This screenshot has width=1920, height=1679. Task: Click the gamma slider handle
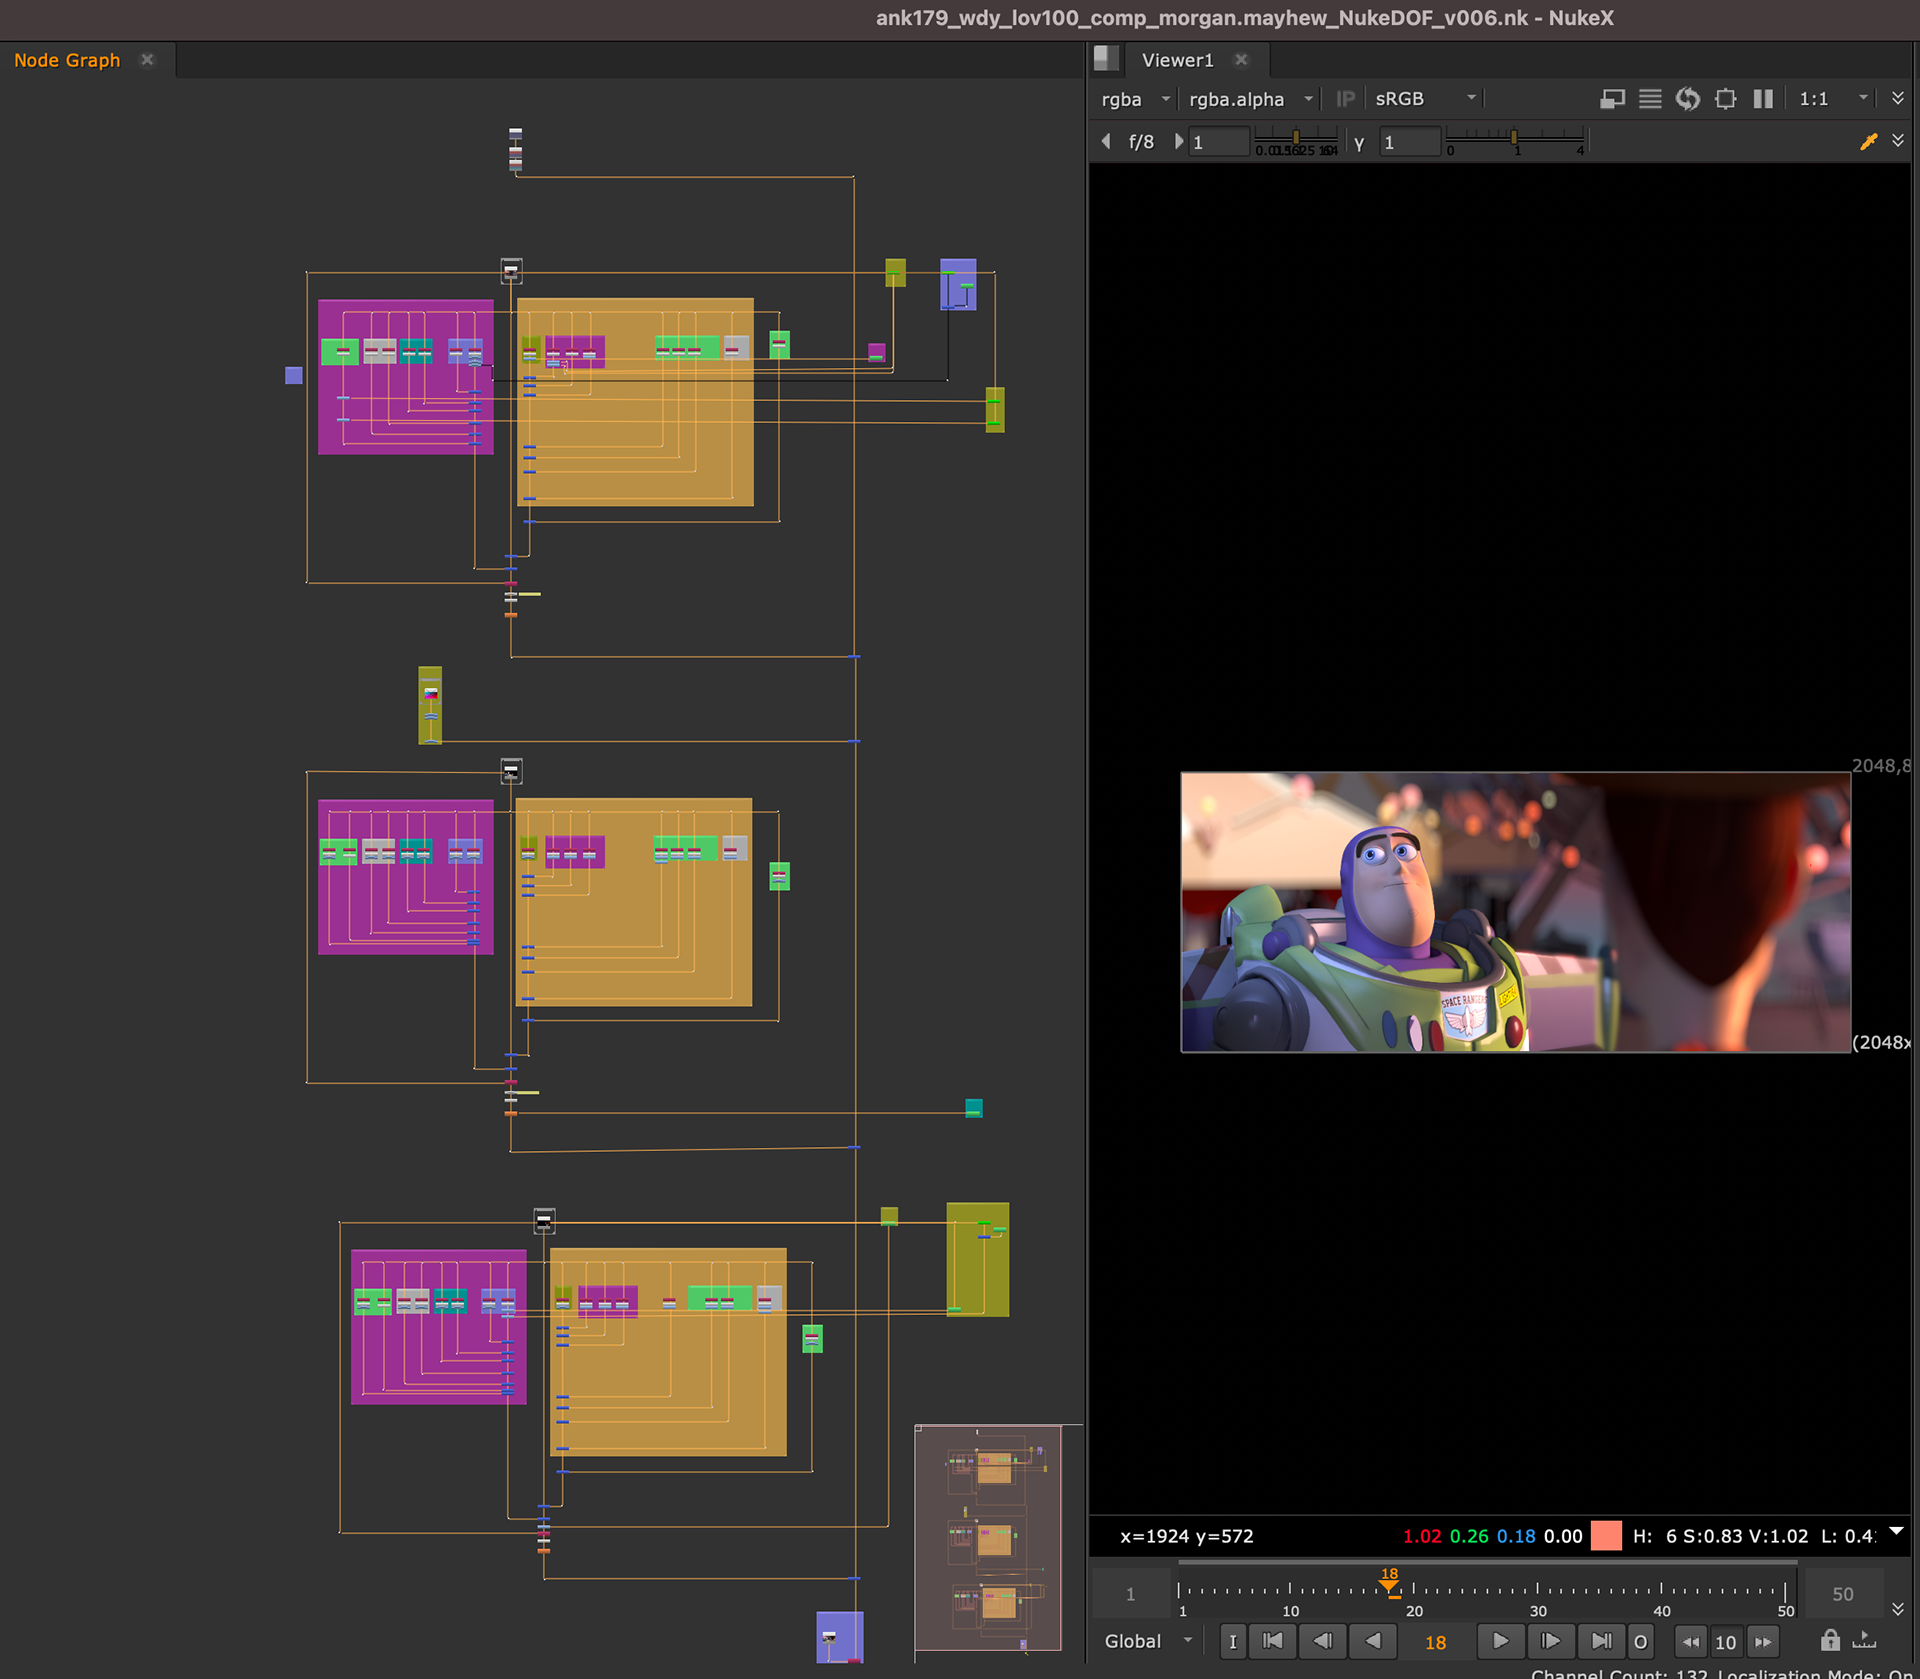click(x=1514, y=136)
